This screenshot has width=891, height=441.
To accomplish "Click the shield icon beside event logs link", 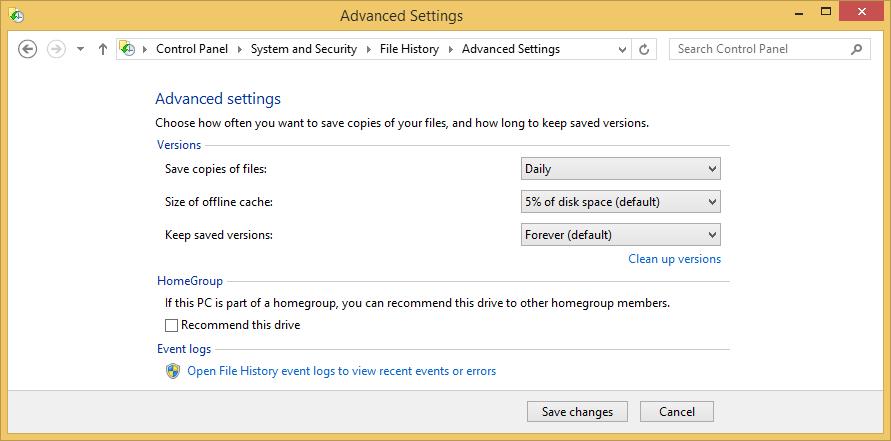I will point(173,371).
